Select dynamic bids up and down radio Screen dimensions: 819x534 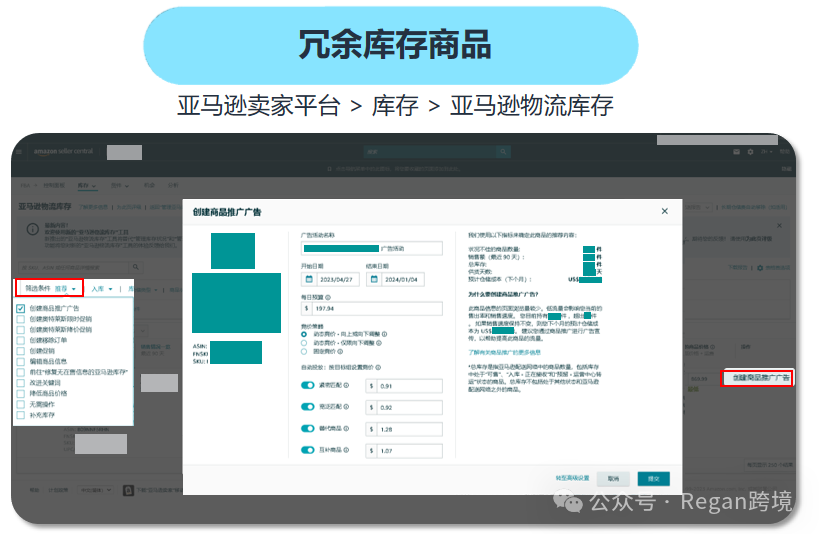tap(304, 334)
